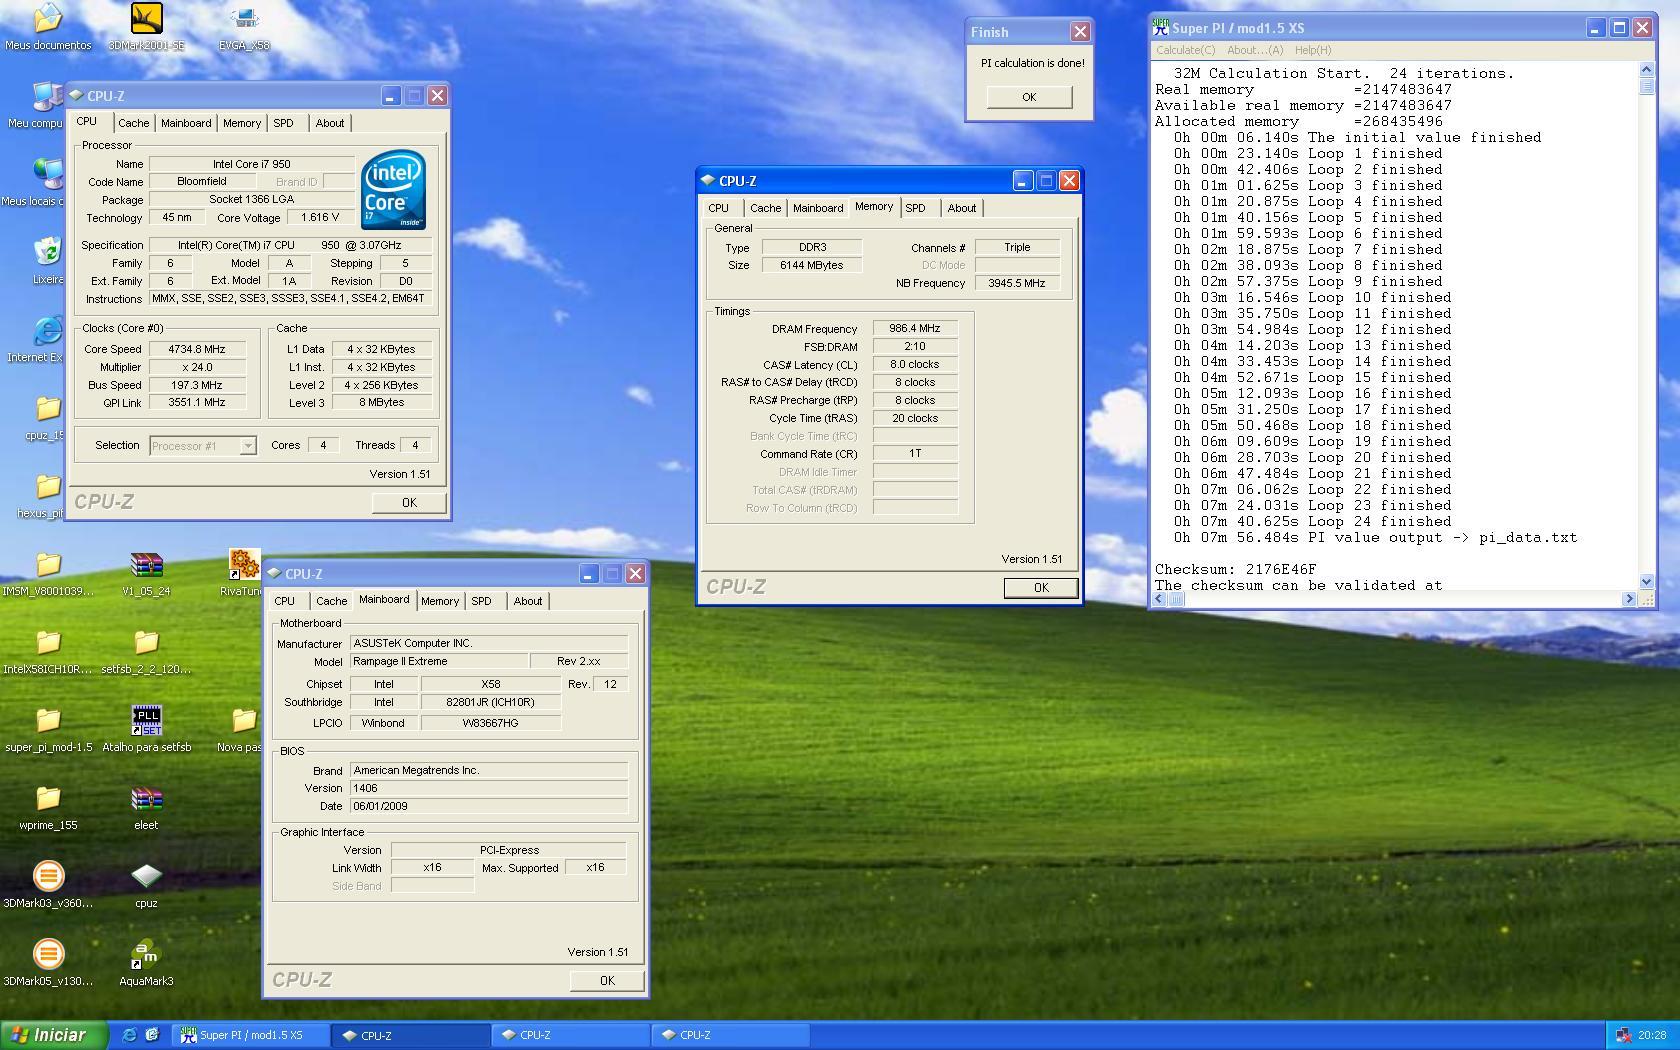This screenshot has height=1050, width=1680.
Task: Click Super PI vertical scrollbar down arrow
Action: 1647,581
